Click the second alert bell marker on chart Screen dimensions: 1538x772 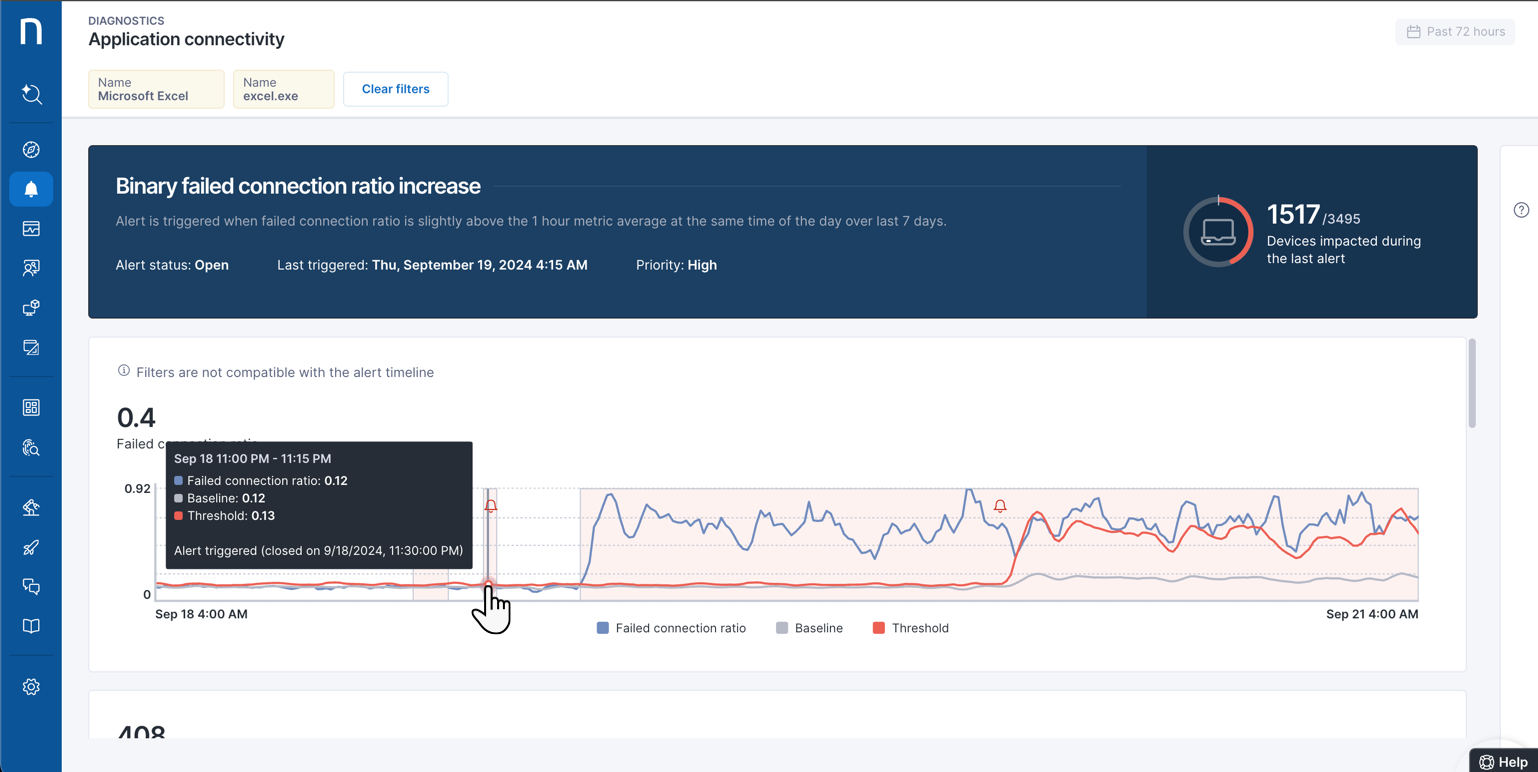(1000, 506)
